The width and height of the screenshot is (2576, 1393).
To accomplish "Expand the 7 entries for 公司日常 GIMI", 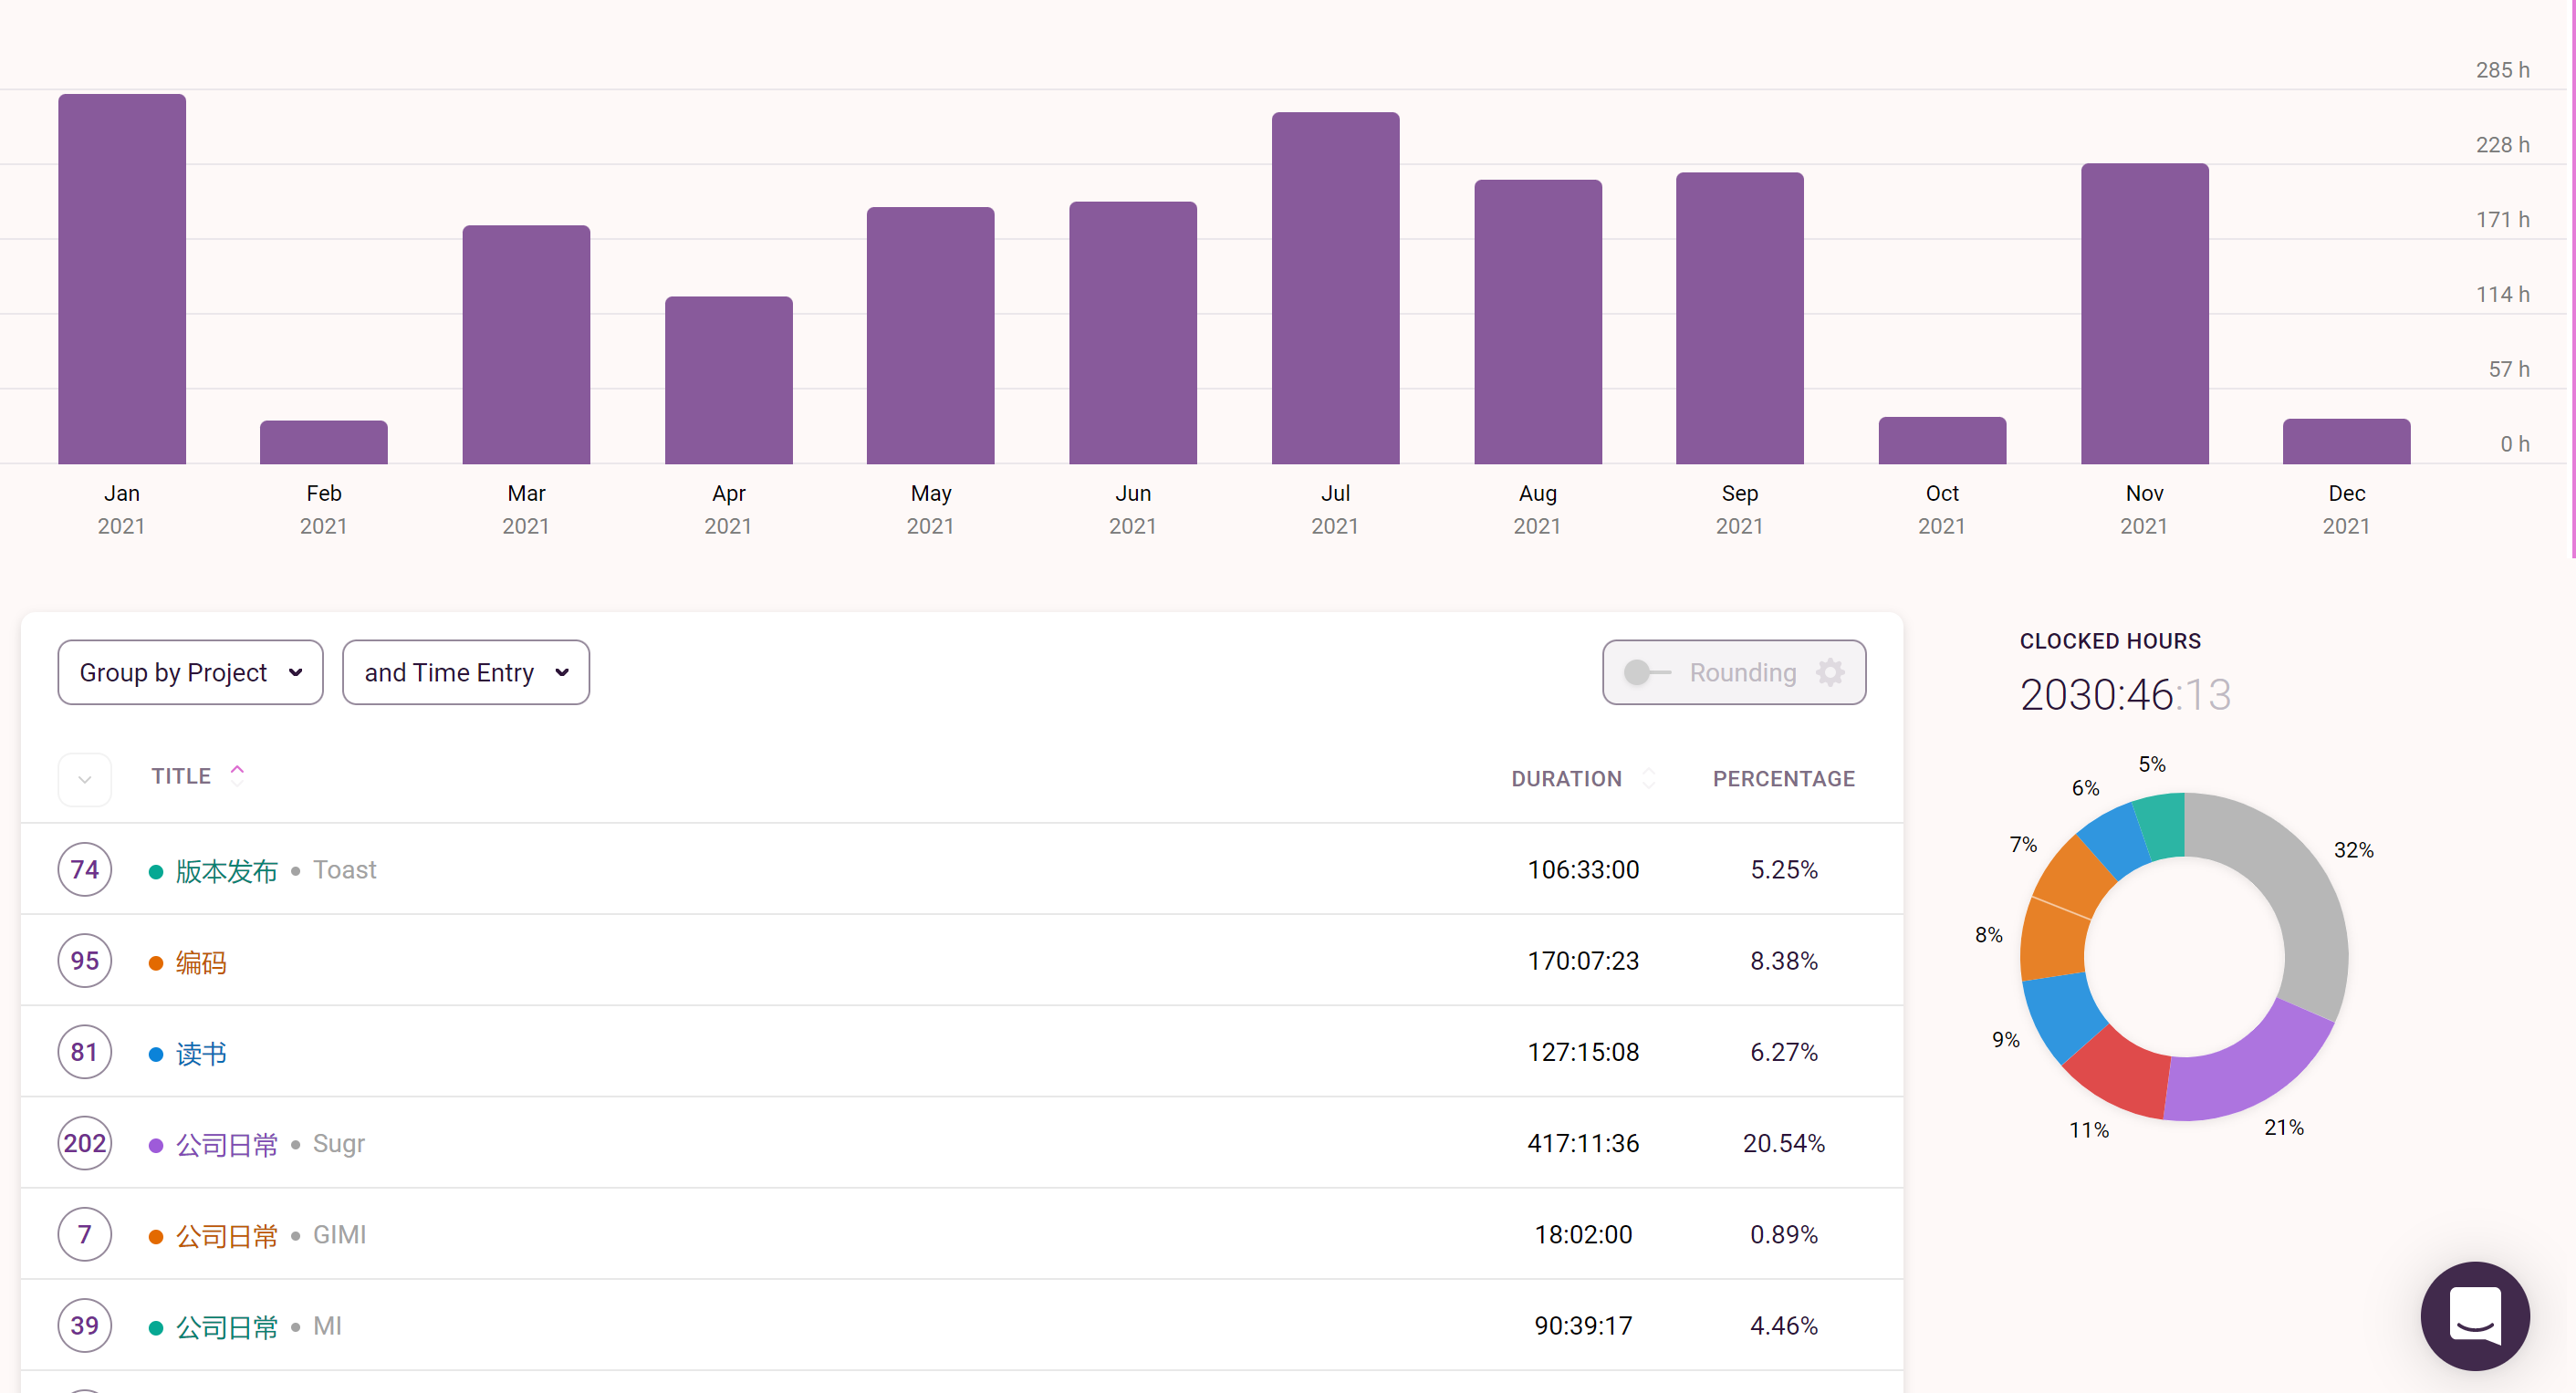I will point(85,1234).
